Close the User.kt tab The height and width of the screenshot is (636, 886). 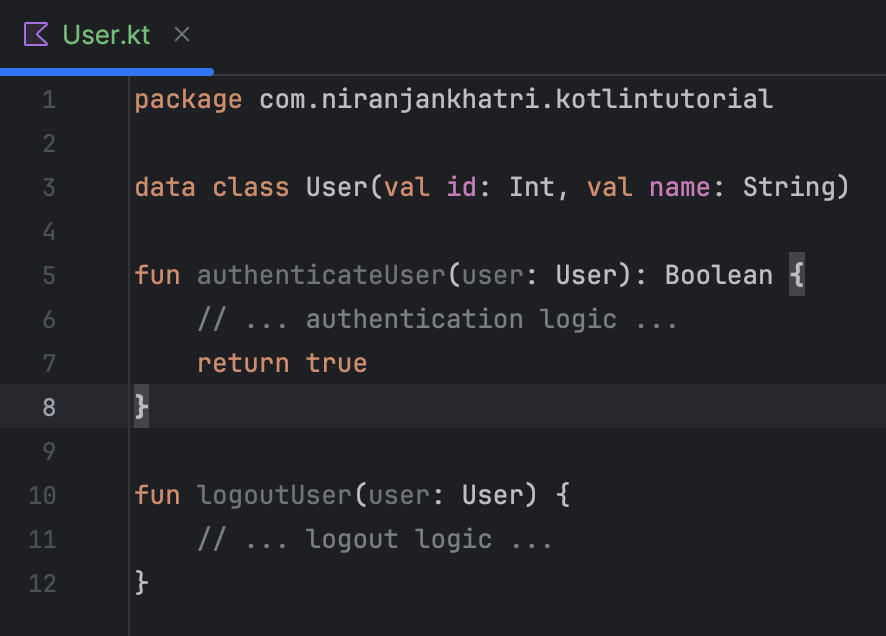[x=181, y=33]
